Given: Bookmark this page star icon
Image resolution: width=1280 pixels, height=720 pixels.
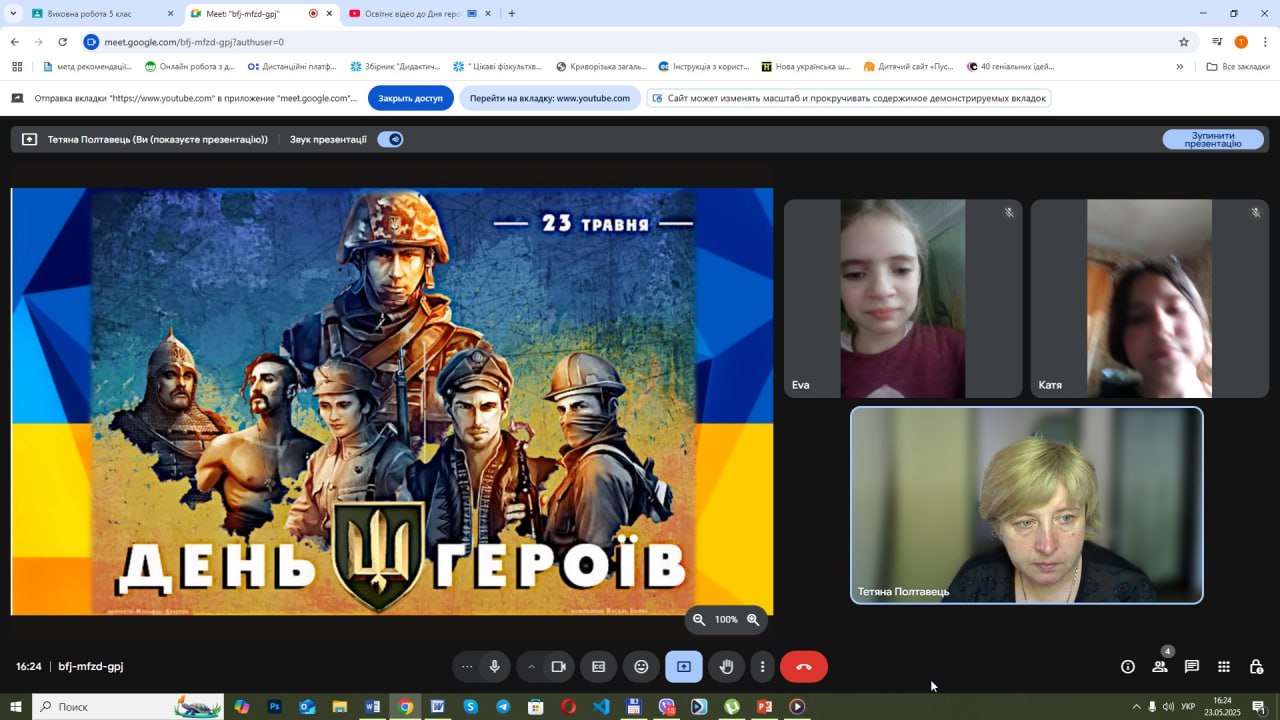Looking at the screenshot, I should (x=1184, y=42).
